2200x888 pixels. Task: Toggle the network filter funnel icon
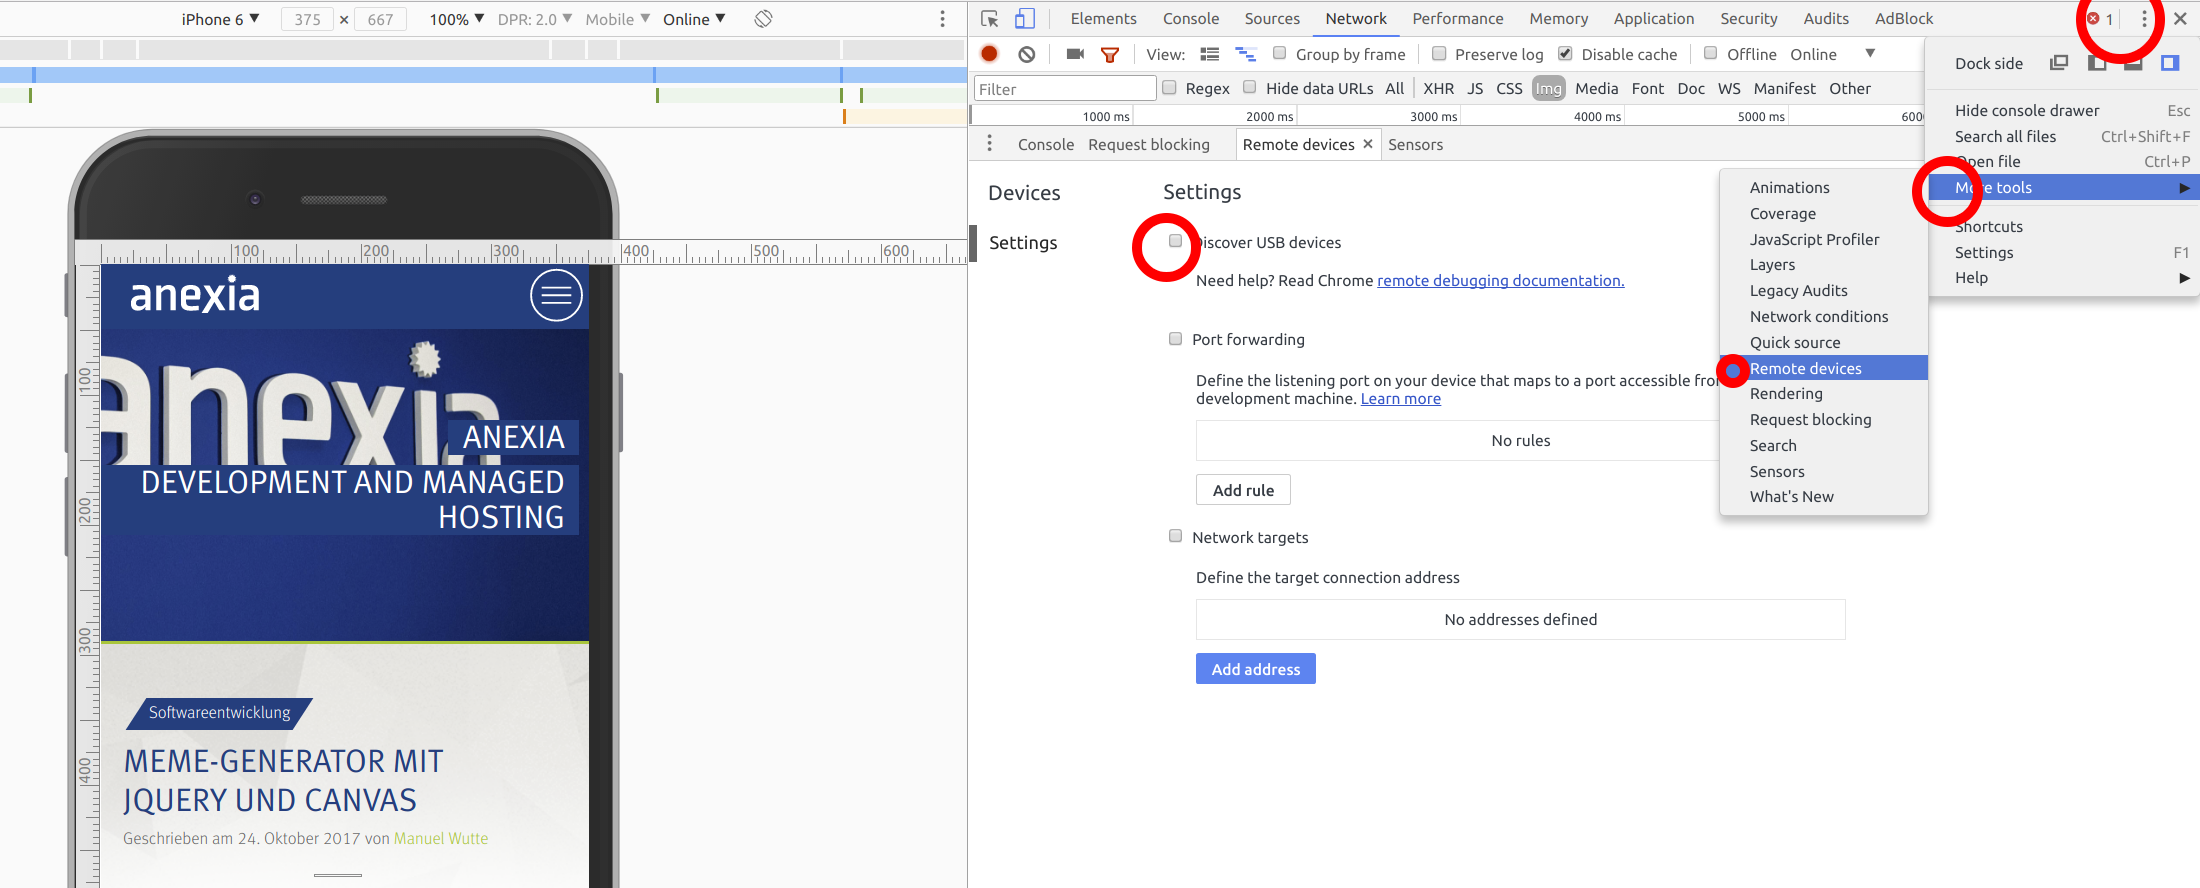point(1110,54)
